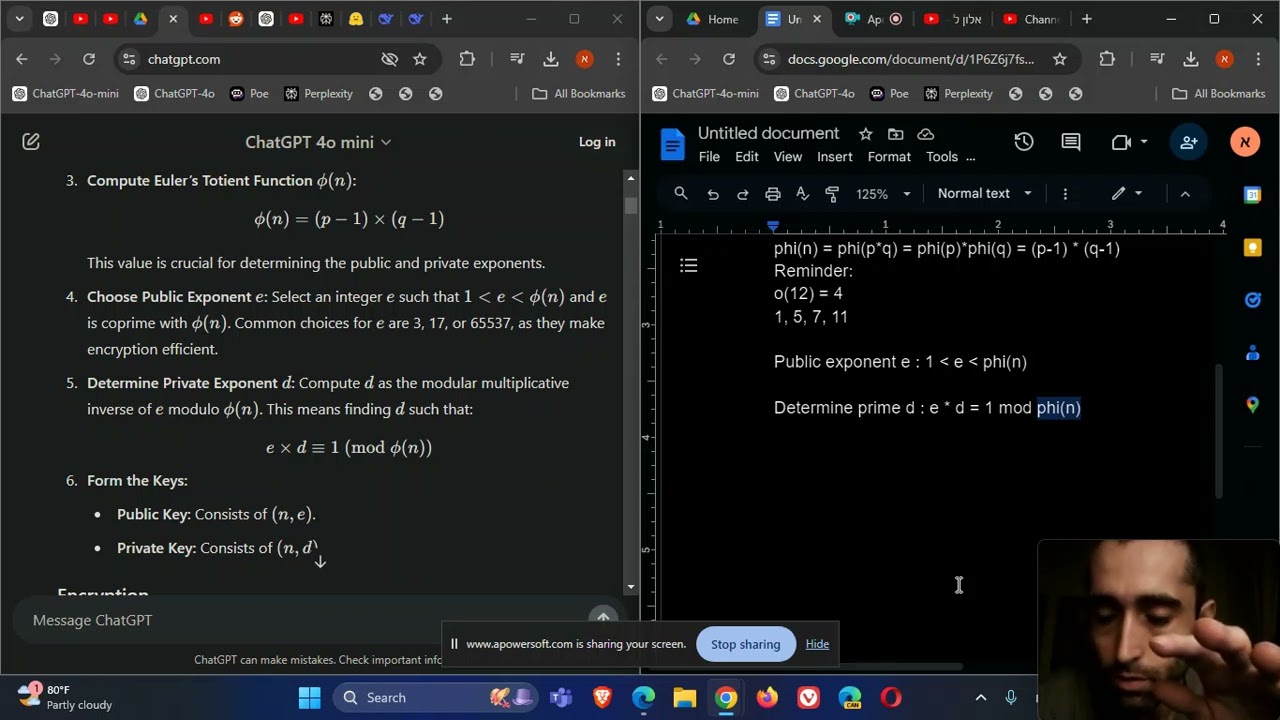The width and height of the screenshot is (1280, 720).
Task: Click the new chat icon in ChatGPT
Action: (31, 142)
